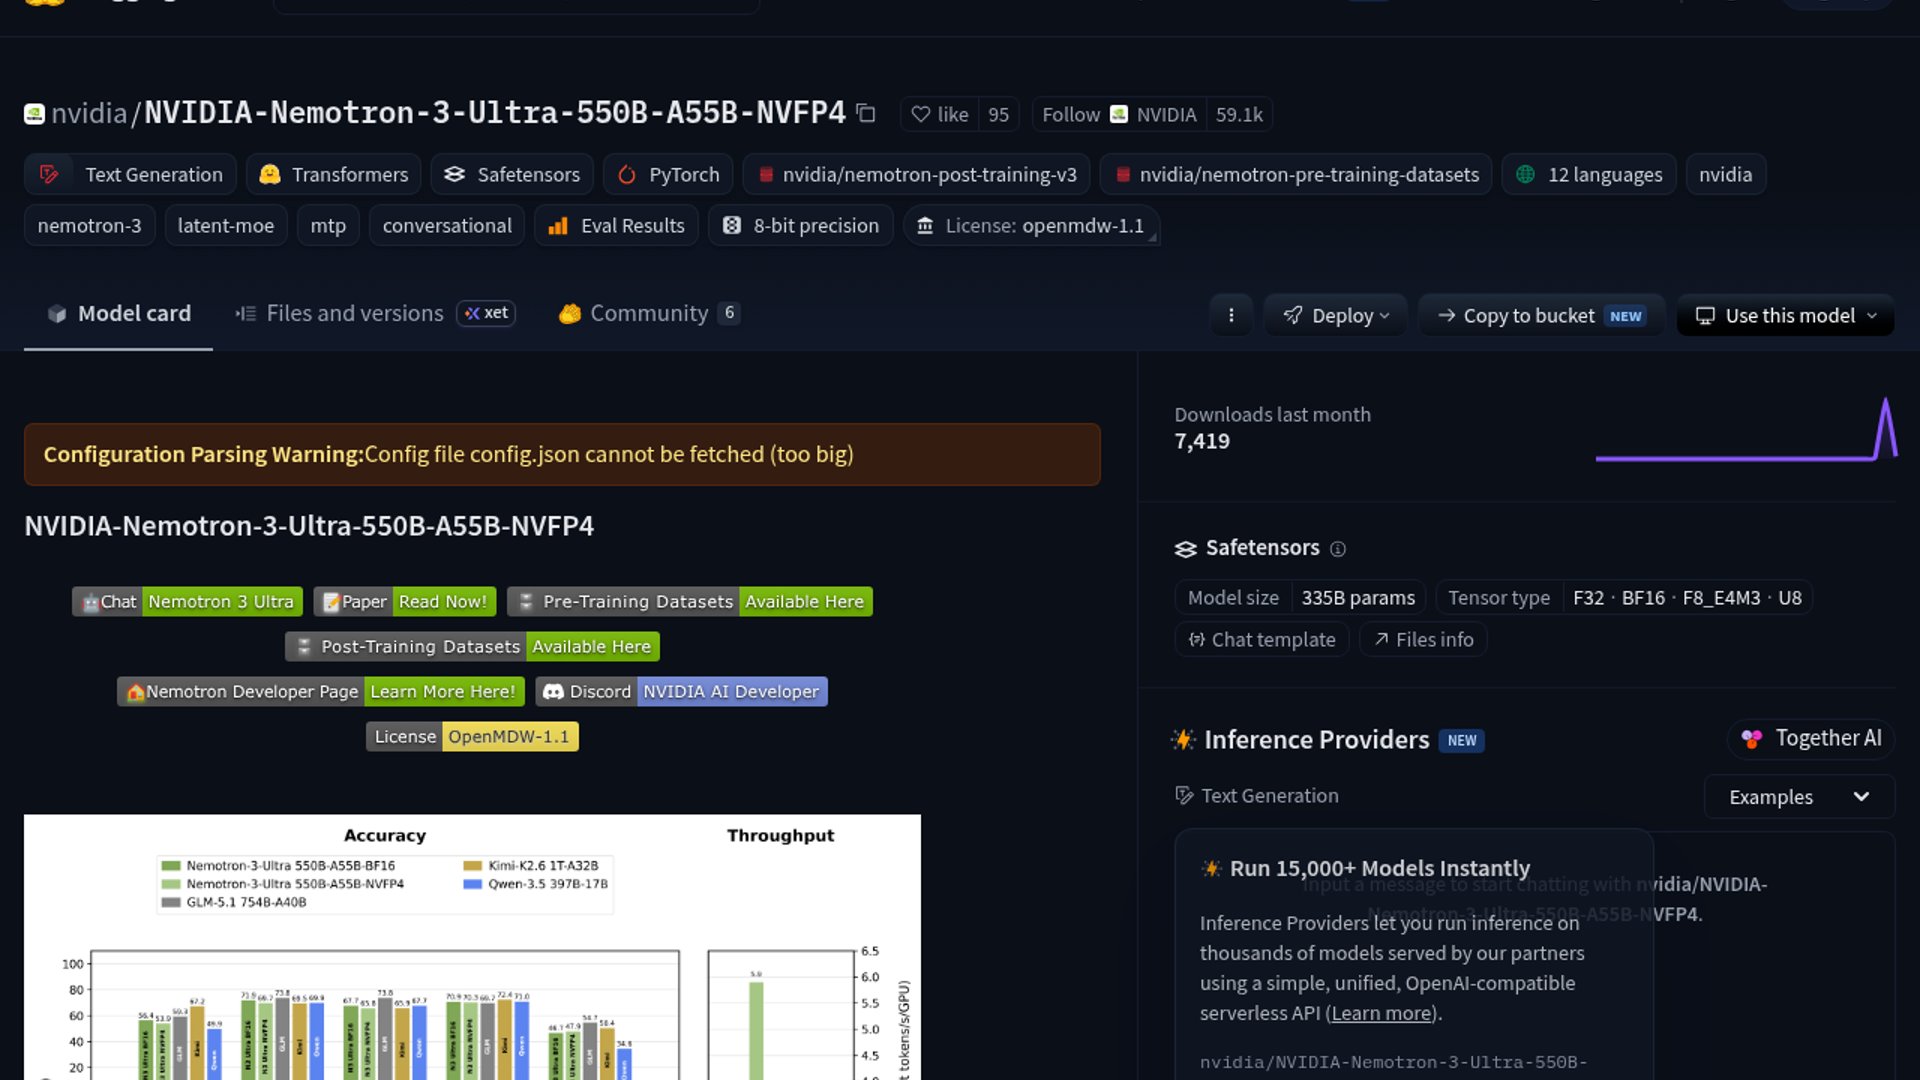Viewport: 1920px width, 1080px height.
Task: Click the Eval Results tag
Action: pyautogui.click(x=616, y=226)
